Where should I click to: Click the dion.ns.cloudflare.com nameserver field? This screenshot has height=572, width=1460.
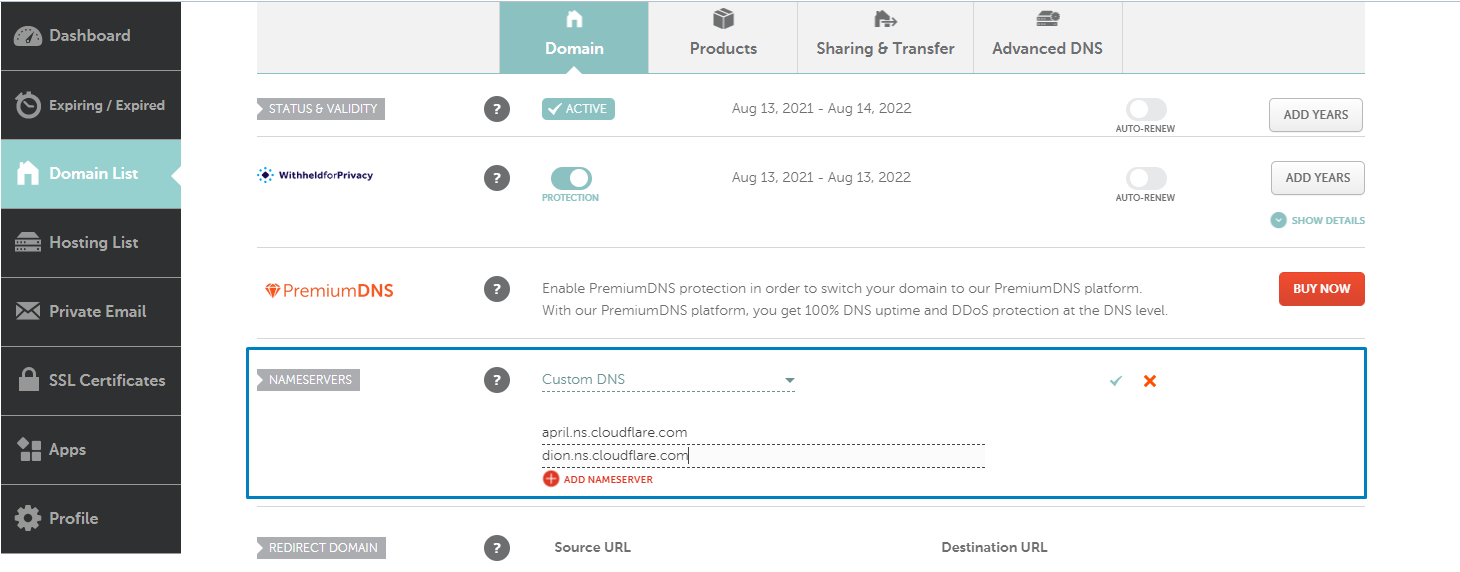pyautogui.click(x=763, y=456)
